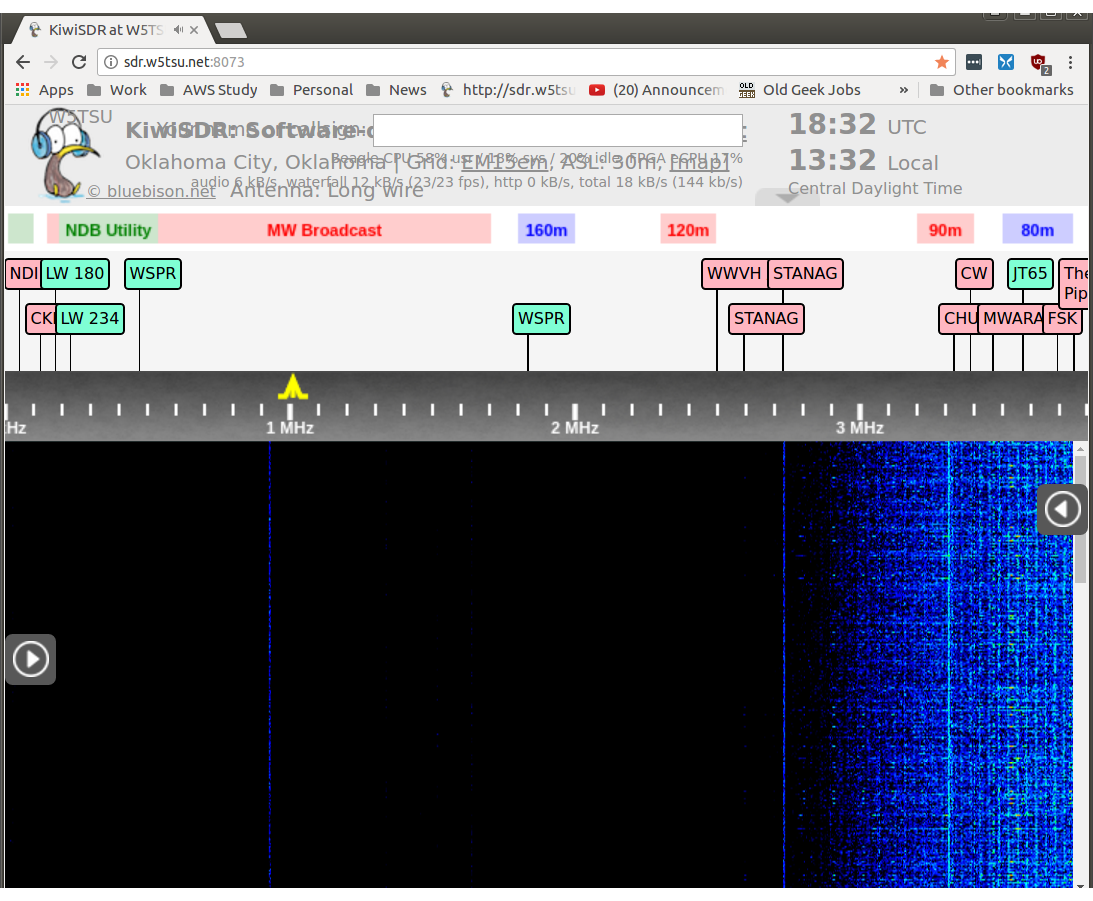Open the bluebison.net link

[x=152, y=192]
